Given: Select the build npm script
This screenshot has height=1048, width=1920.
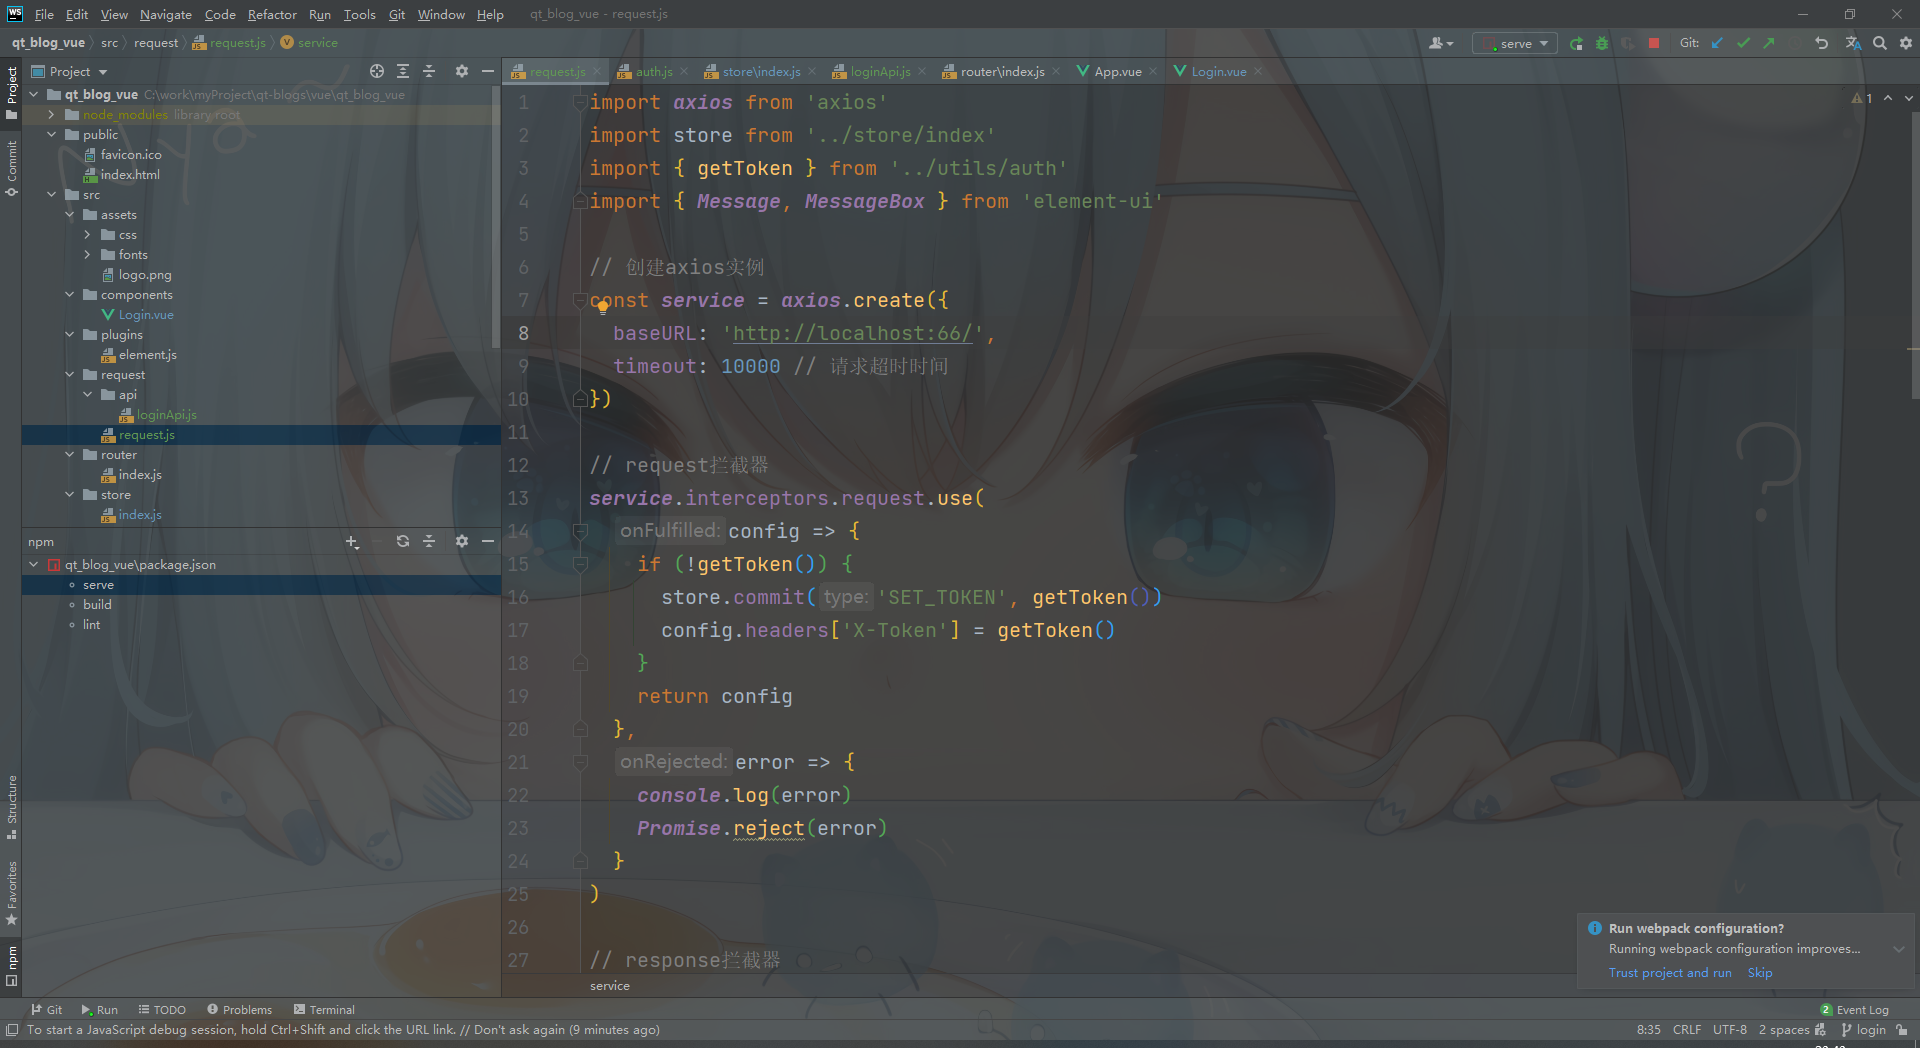Looking at the screenshot, I should point(97,605).
